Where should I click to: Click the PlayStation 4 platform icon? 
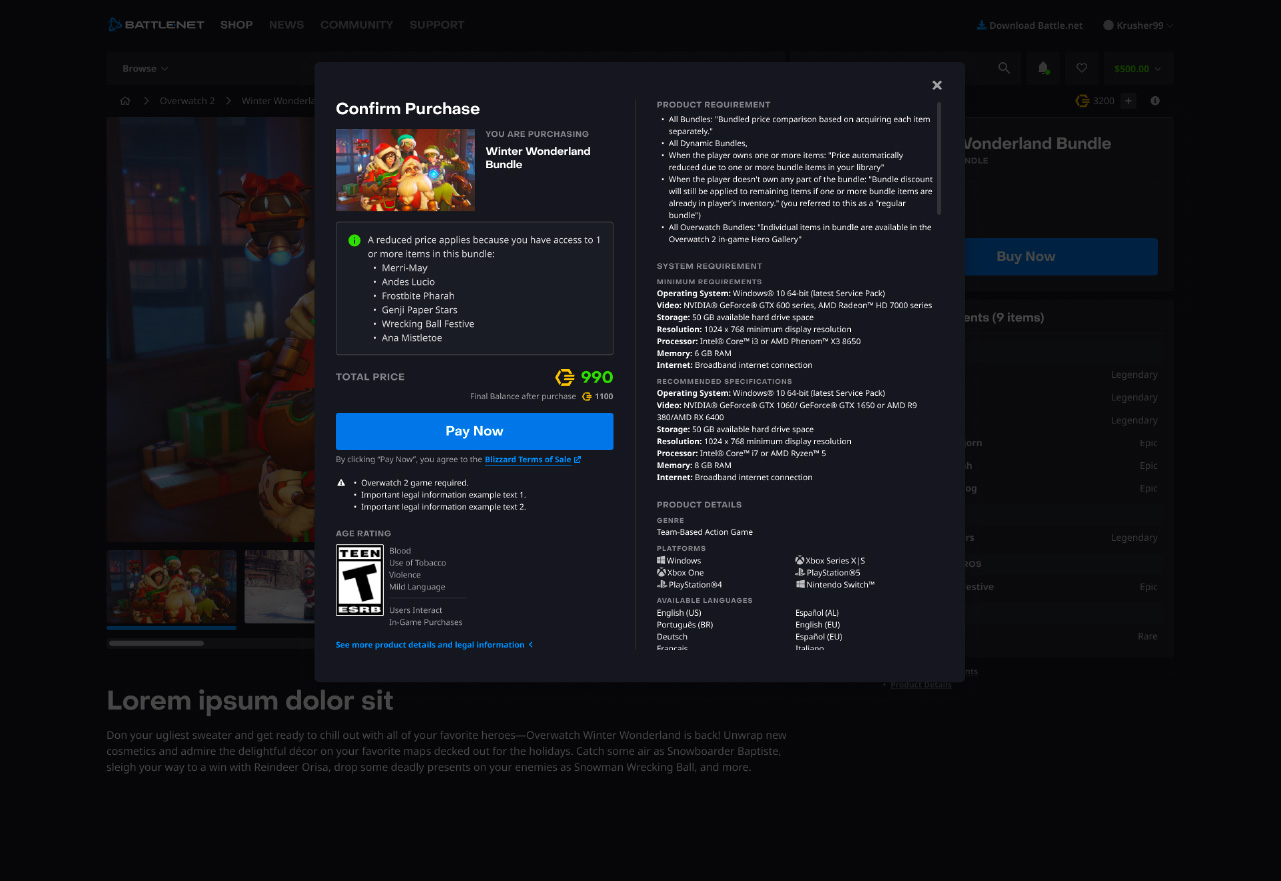[661, 585]
